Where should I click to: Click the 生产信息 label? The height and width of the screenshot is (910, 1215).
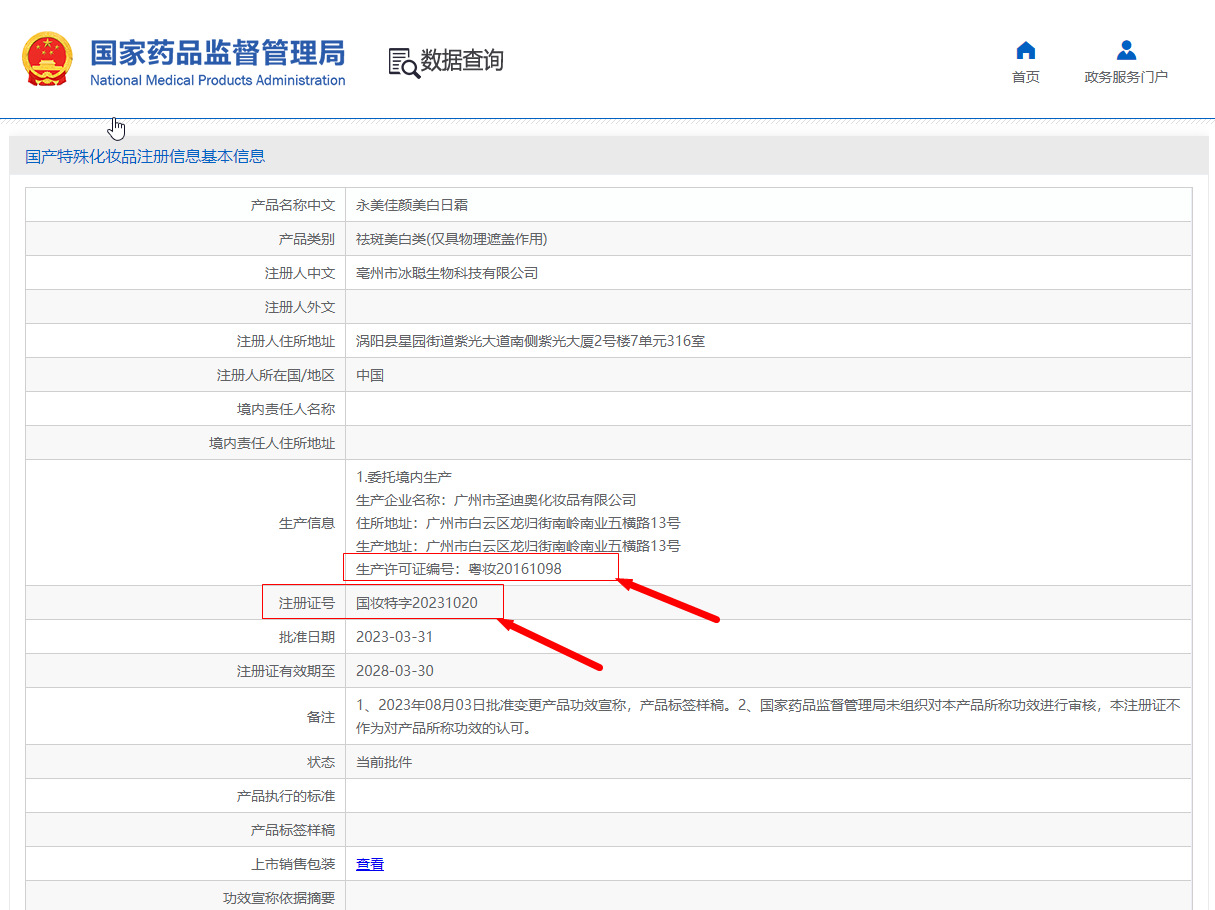pyautogui.click(x=306, y=523)
